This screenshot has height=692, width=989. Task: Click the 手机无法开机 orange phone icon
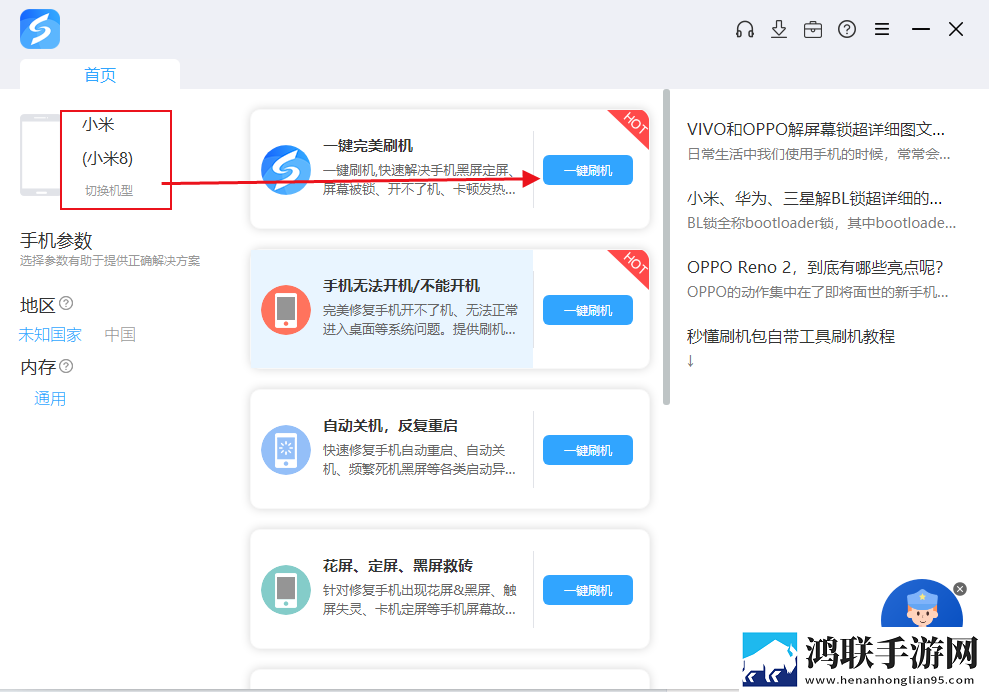[286, 310]
